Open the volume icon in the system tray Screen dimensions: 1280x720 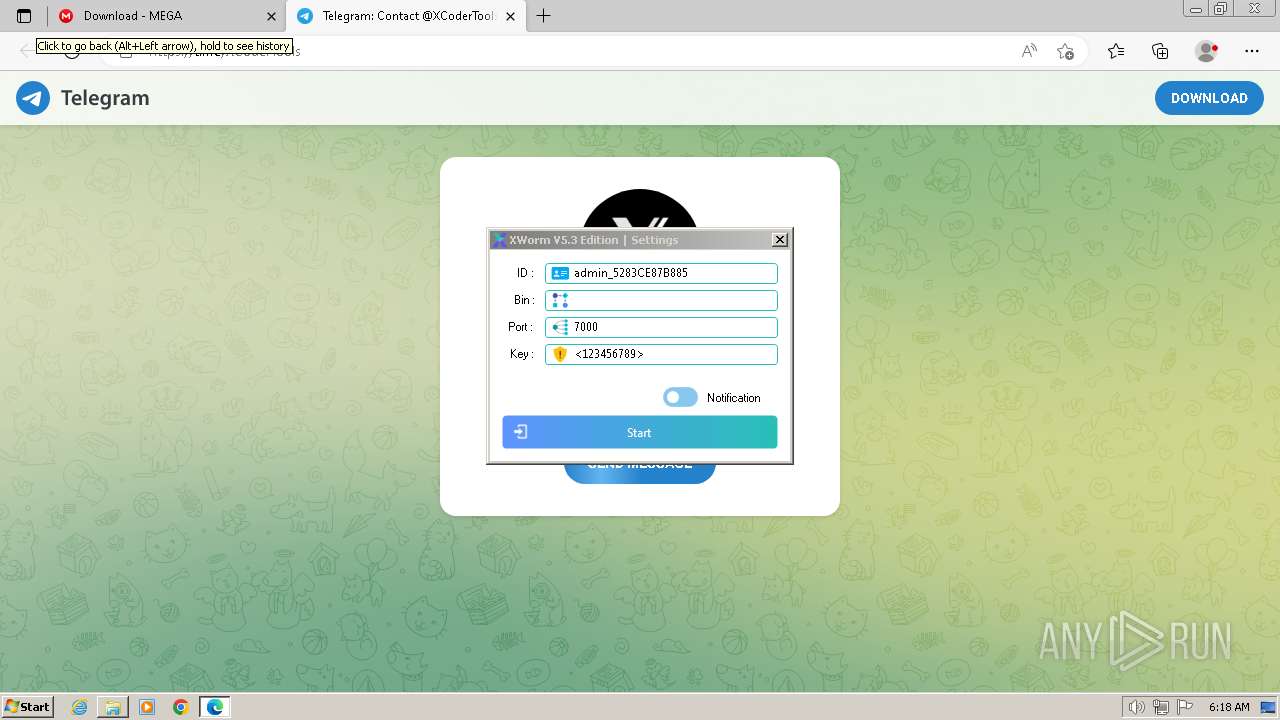click(1136, 707)
